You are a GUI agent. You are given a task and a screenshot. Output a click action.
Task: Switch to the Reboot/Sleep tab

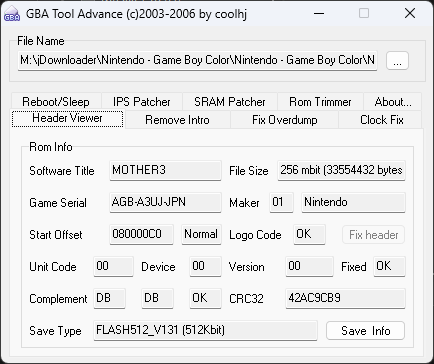(x=56, y=102)
